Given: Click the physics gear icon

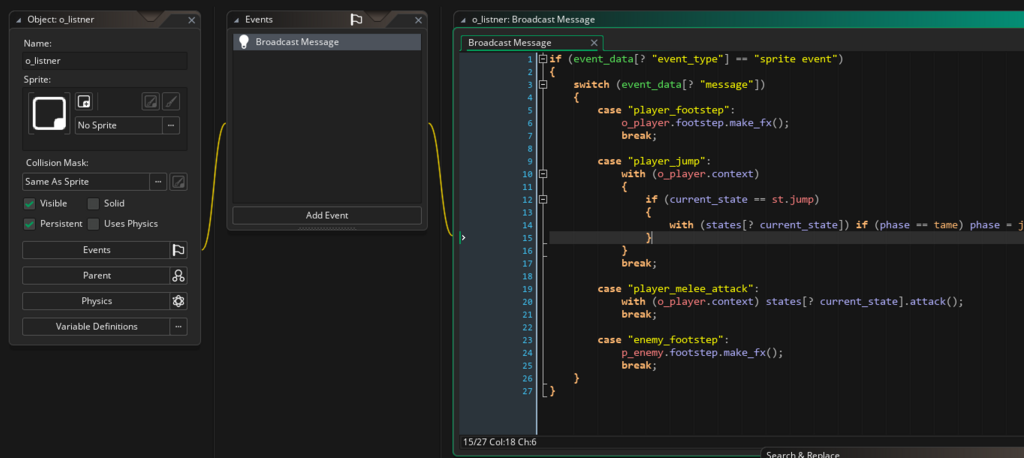Looking at the screenshot, I should (x=178, y=301).
